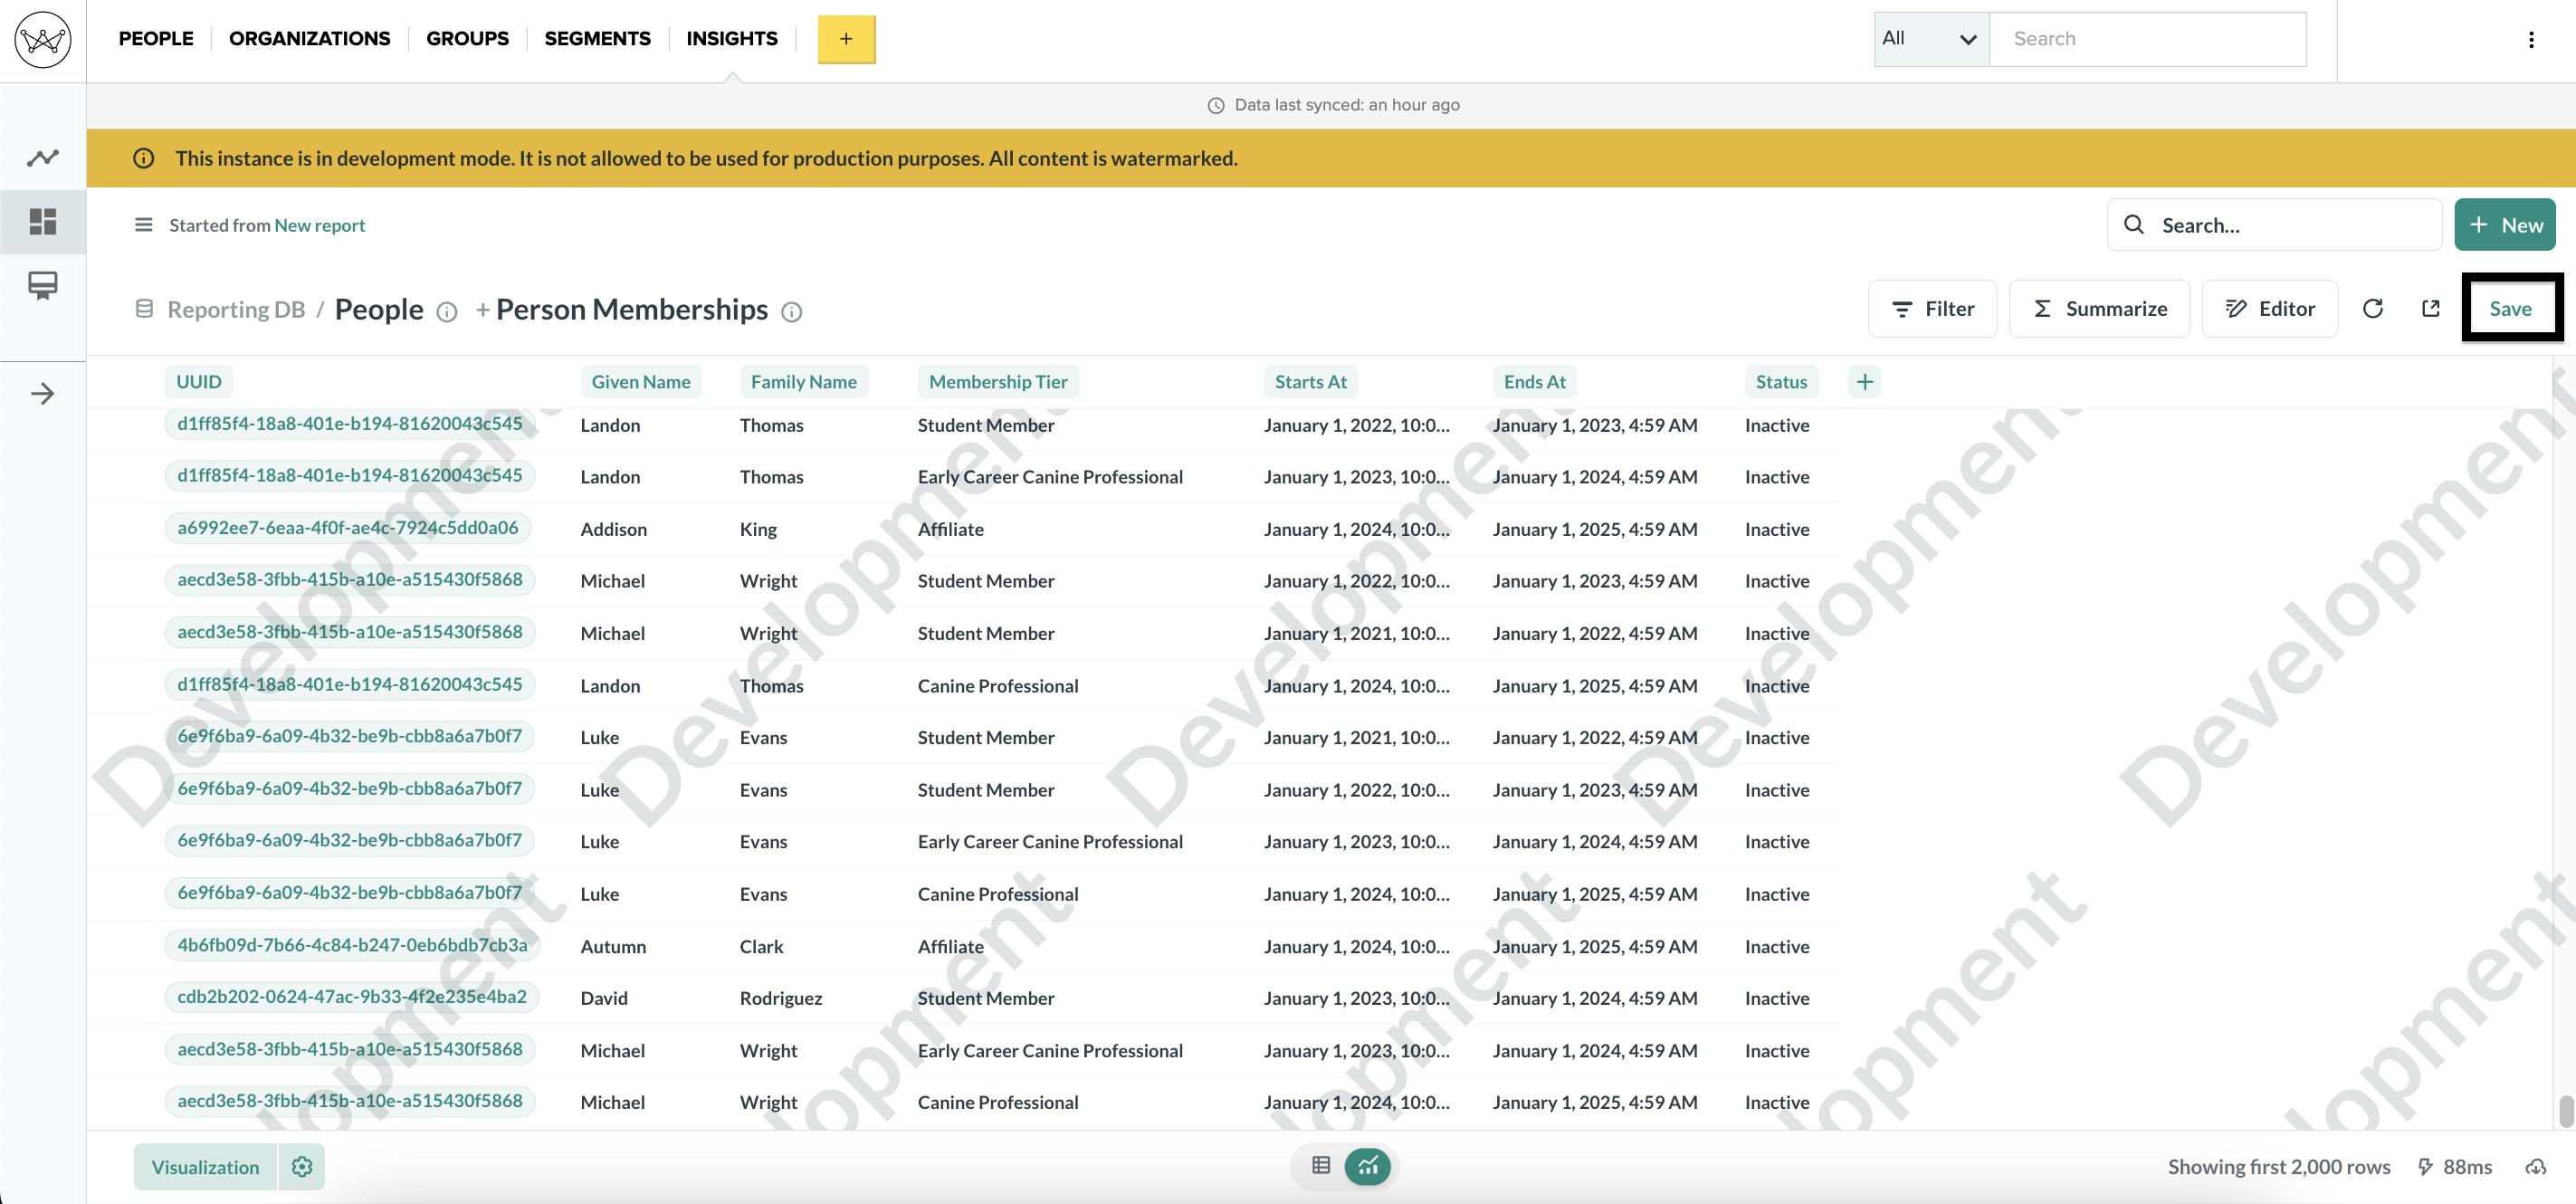Toggle the hamburger navigation menu icon
The width and height of the screenshot is (2576, 1204).
(x=144, y=225)
